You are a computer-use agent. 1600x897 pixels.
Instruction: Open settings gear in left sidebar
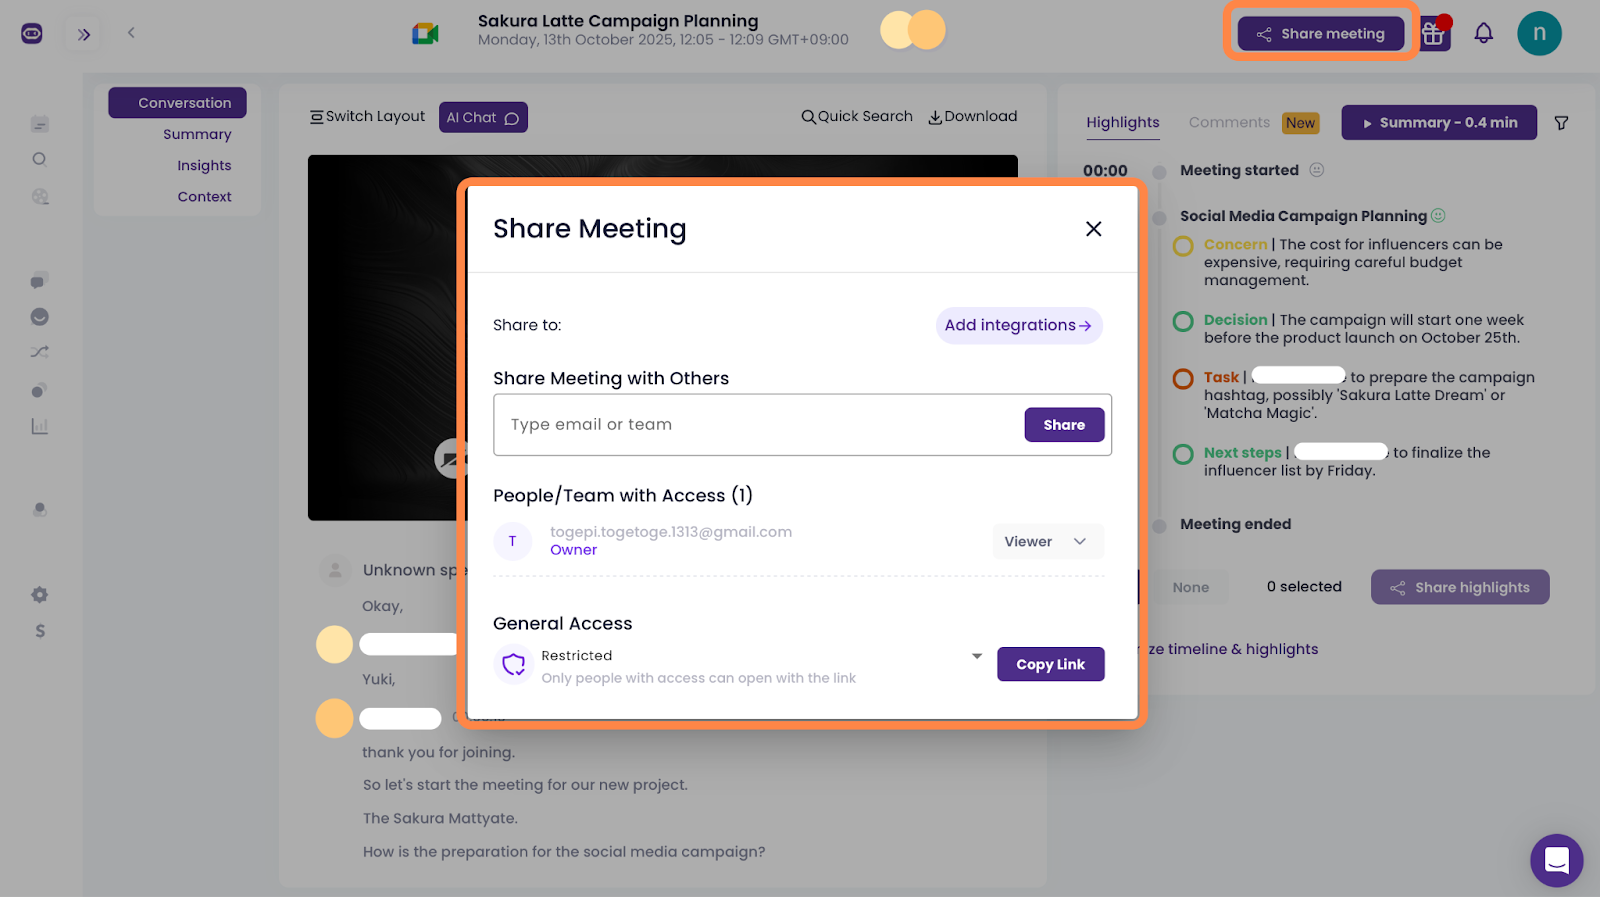(x=40, y=595)
